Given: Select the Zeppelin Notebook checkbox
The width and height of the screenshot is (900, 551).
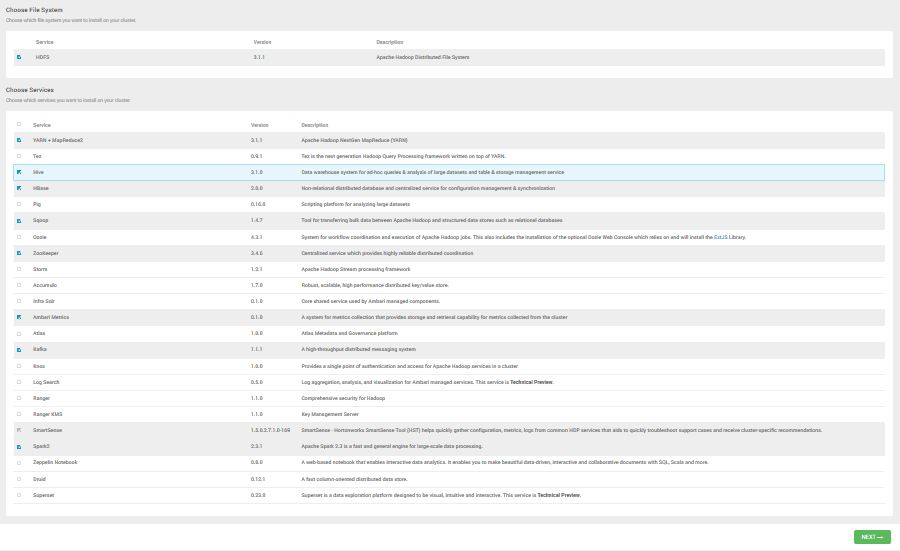Looking at the screenshot, I should coord(19,463).
